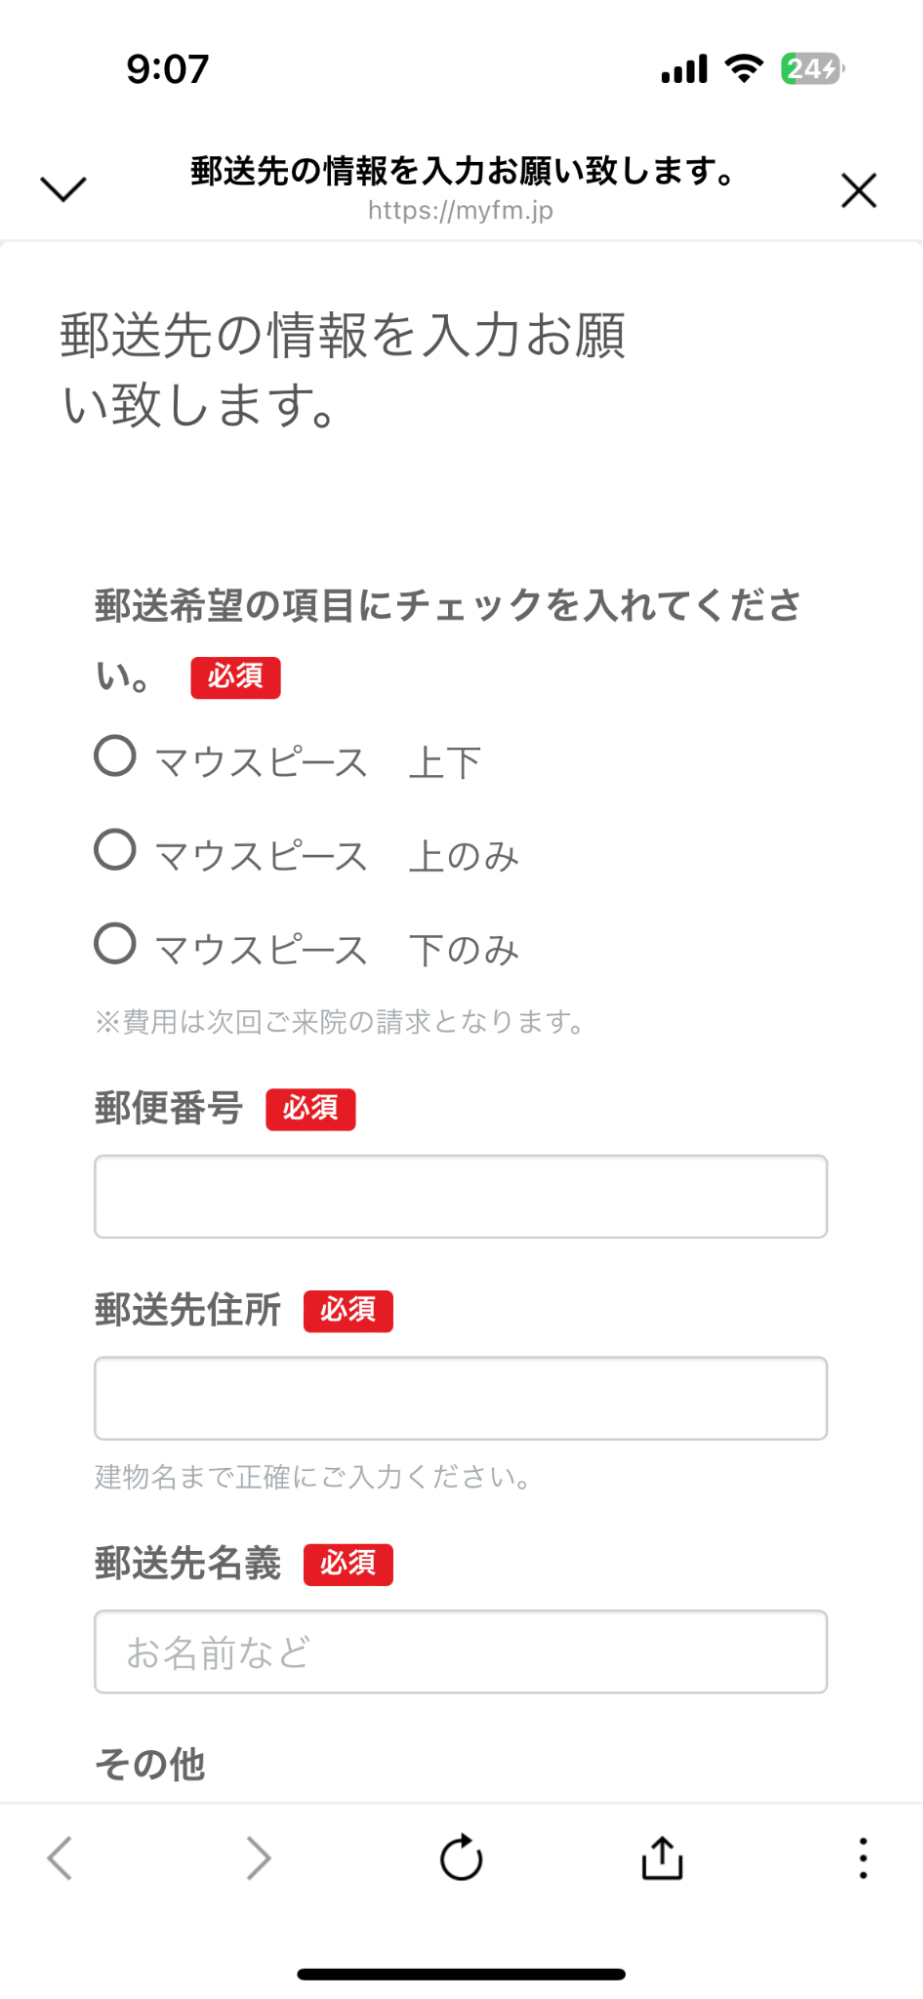This screenshot has width=923, height=1999.
Task: Tap the https://myfm.jp URL text
Action: click(460, 211)
